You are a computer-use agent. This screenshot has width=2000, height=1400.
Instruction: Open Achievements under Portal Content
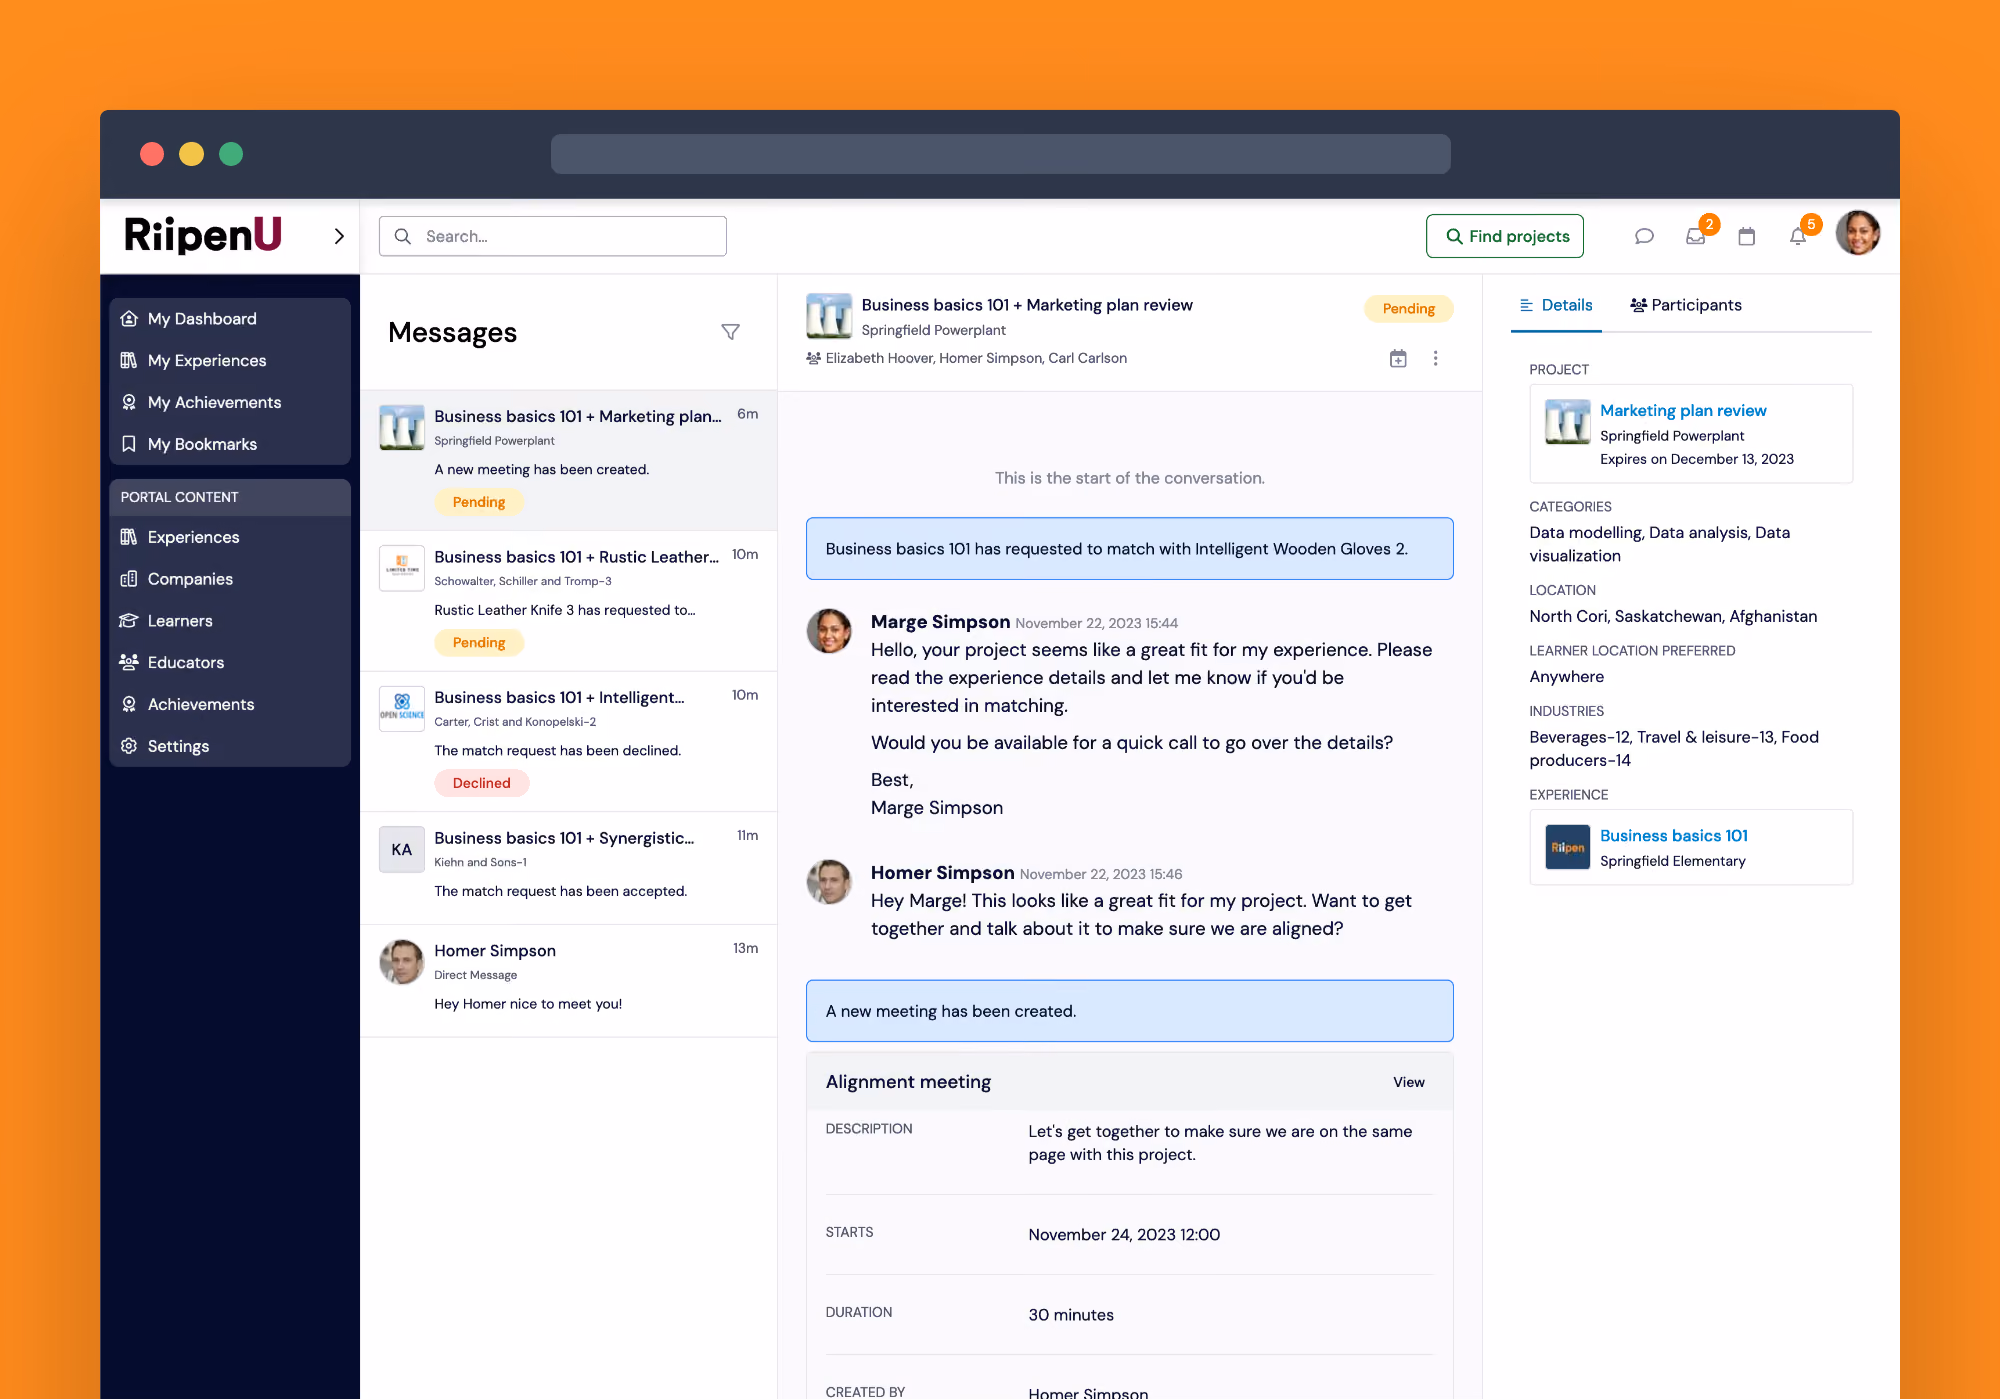click(230, 705)
